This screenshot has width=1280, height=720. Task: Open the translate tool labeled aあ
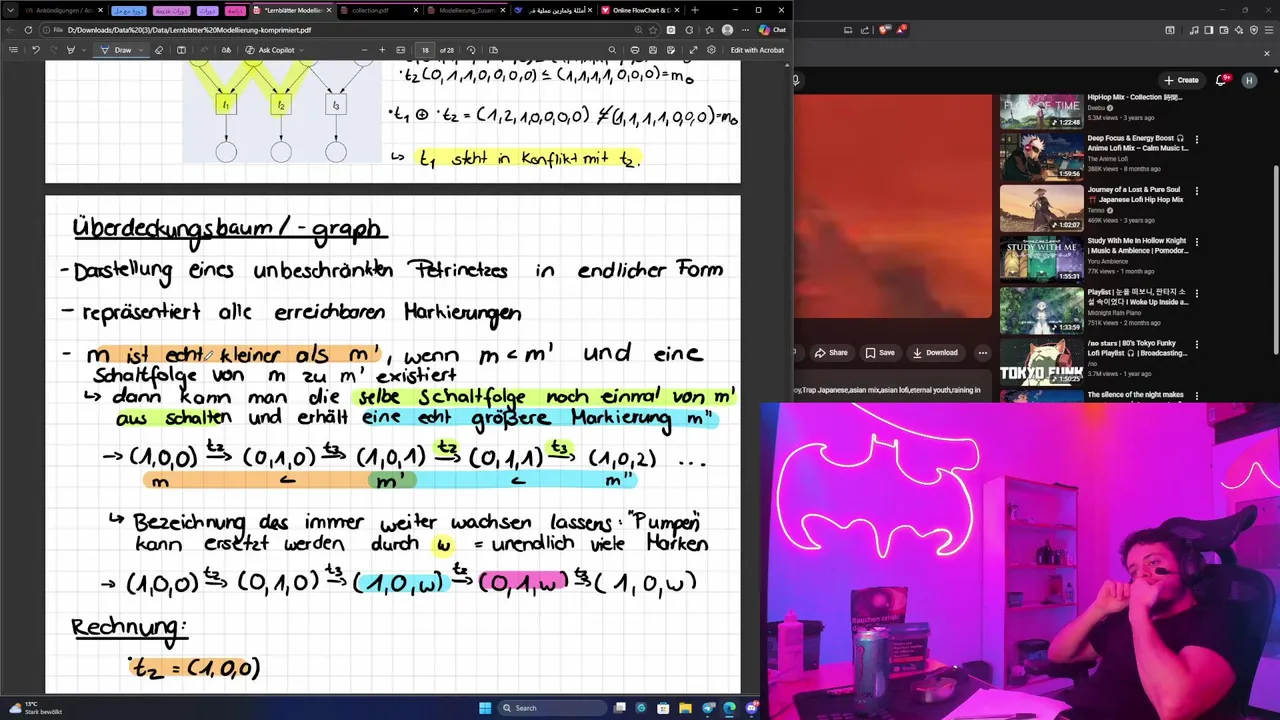(226, 50)
